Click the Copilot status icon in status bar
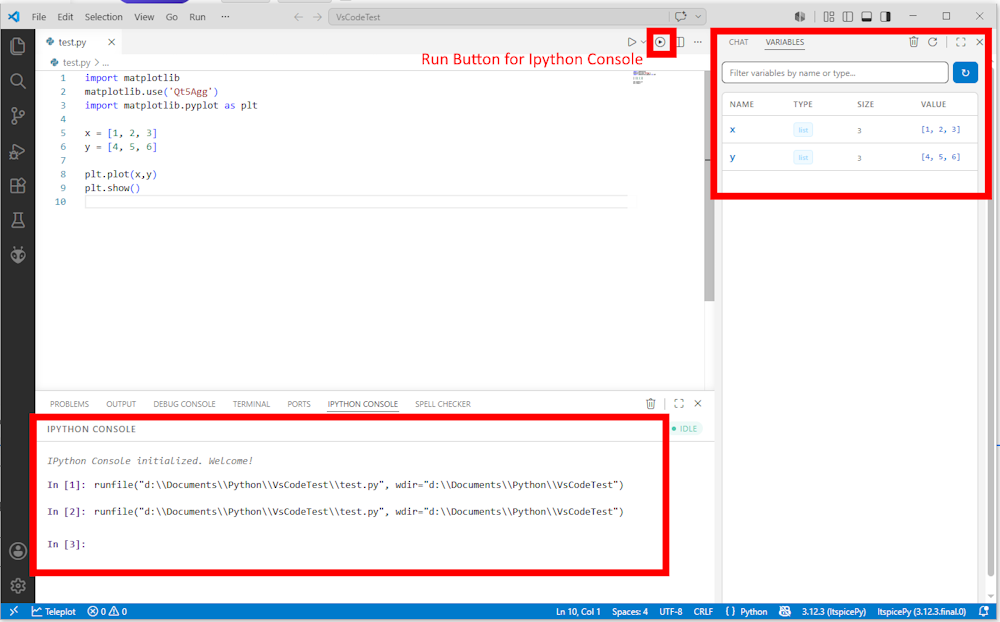 (x=784, y=612)
